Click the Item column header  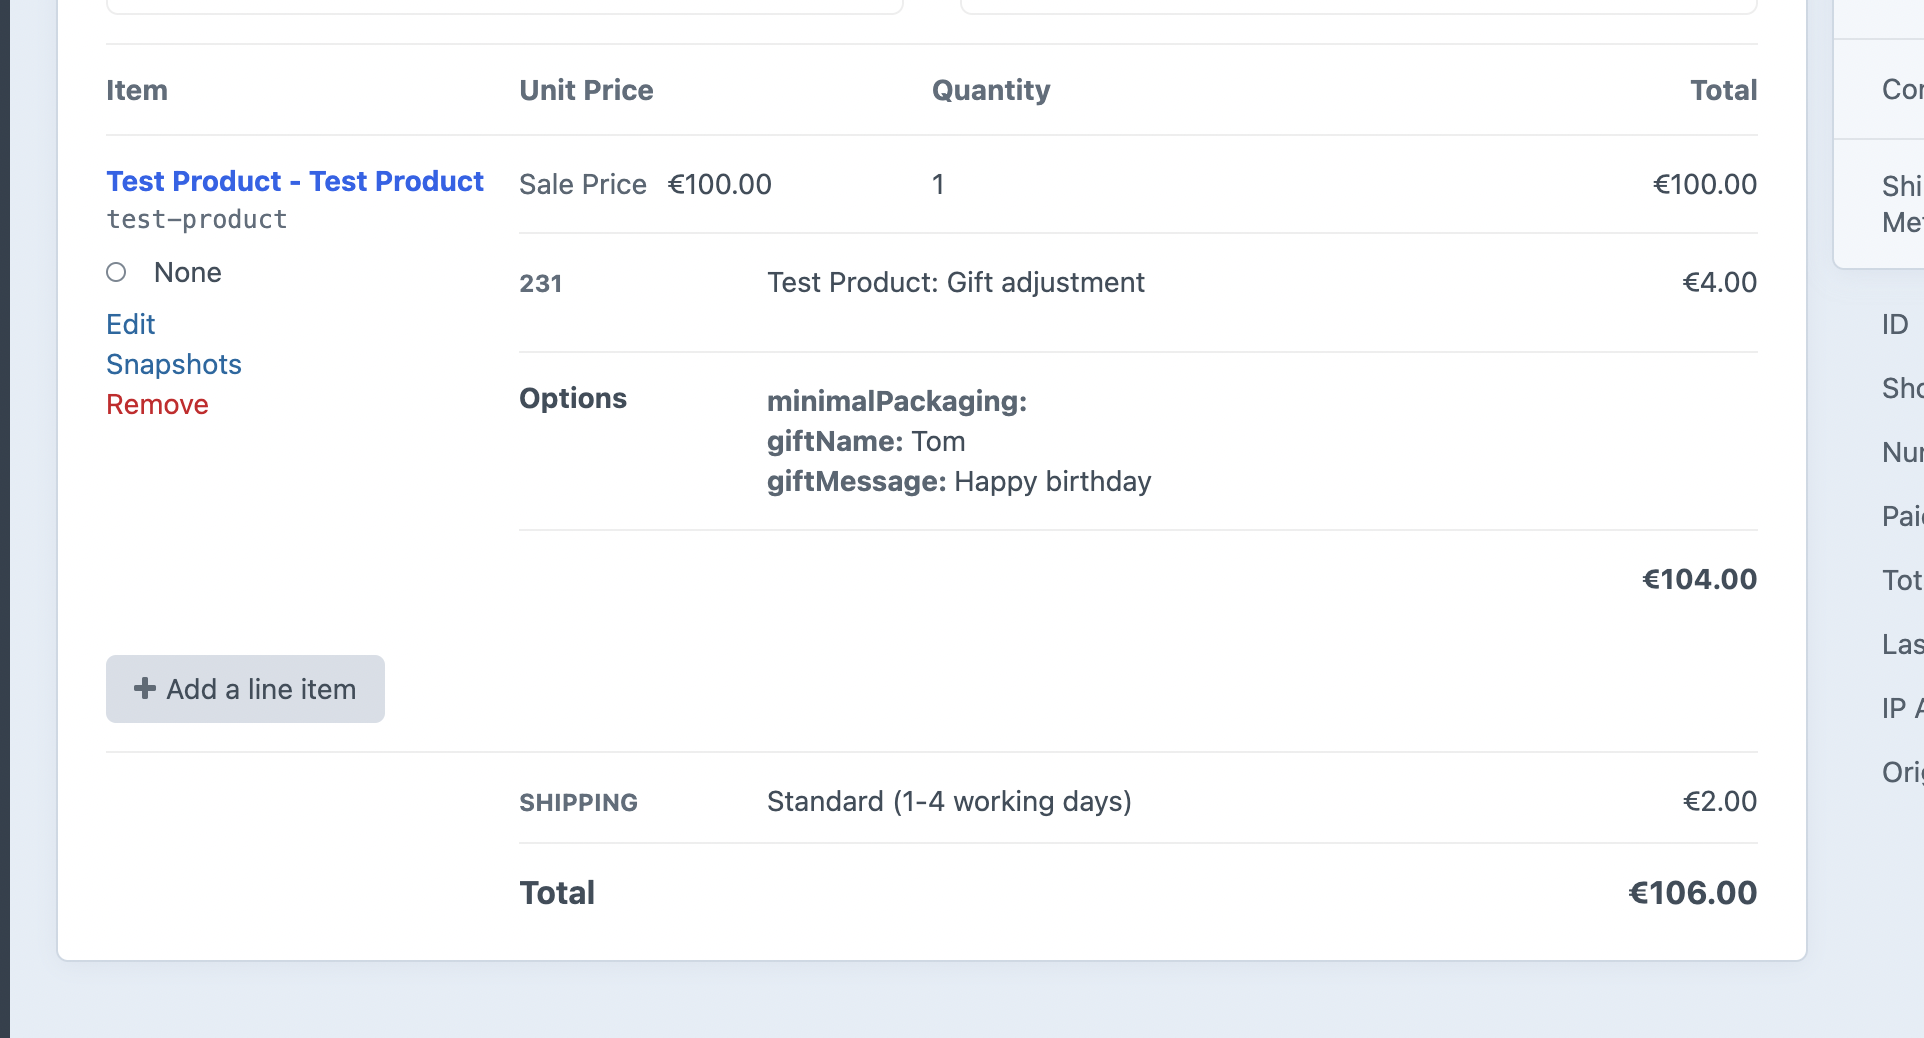point(136,90)
